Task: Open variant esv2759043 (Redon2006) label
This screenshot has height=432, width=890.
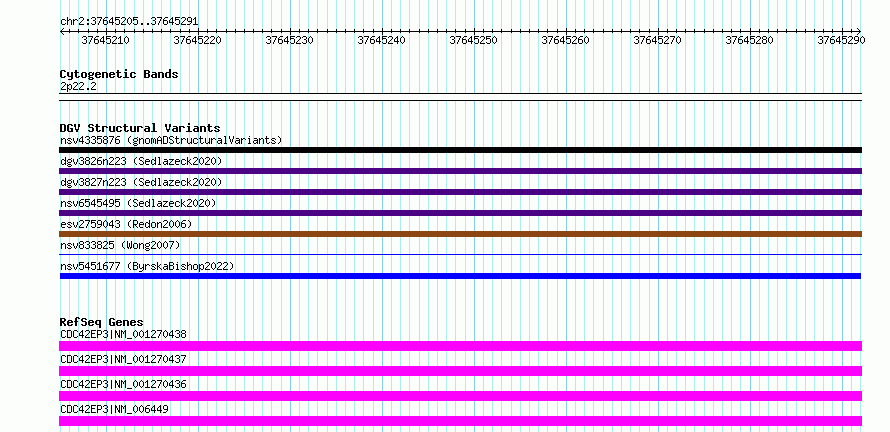Action: [x=126, y=224]
